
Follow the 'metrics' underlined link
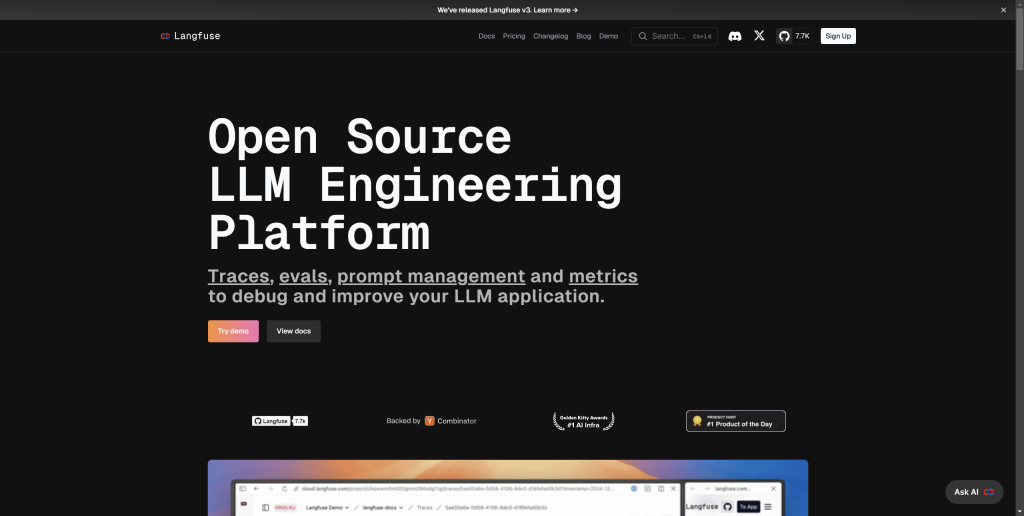[603, 276]
